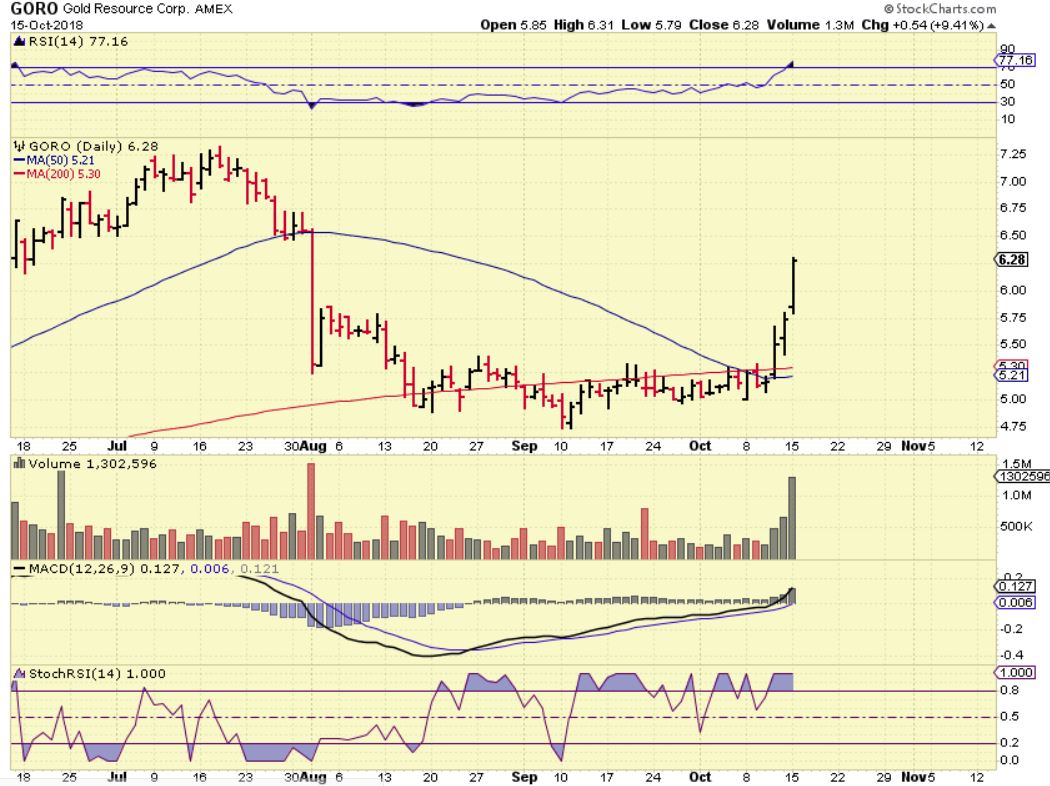Viewport: 1050px width, 786px height.
Task: Click the 'Volume 1.3M' header value
Action: (x=810, y=25)
